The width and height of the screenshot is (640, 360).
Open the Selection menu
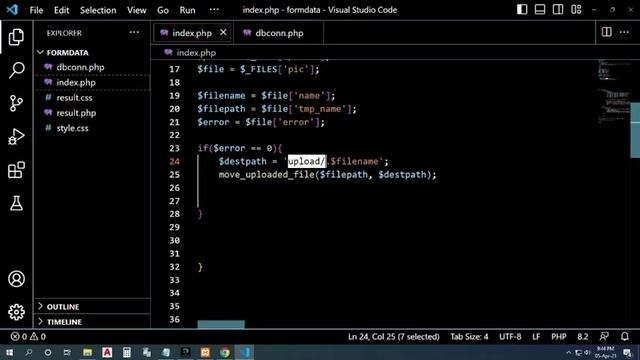pos(98,10)
